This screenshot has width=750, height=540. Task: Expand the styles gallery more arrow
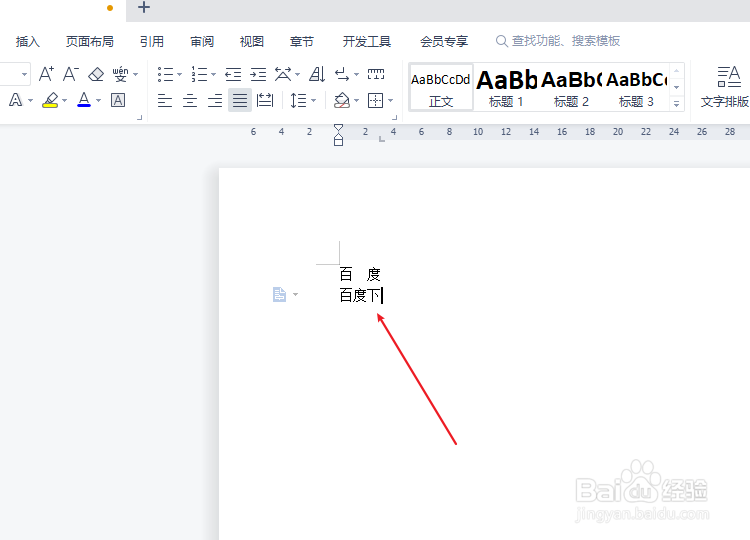tap(676, 103)
